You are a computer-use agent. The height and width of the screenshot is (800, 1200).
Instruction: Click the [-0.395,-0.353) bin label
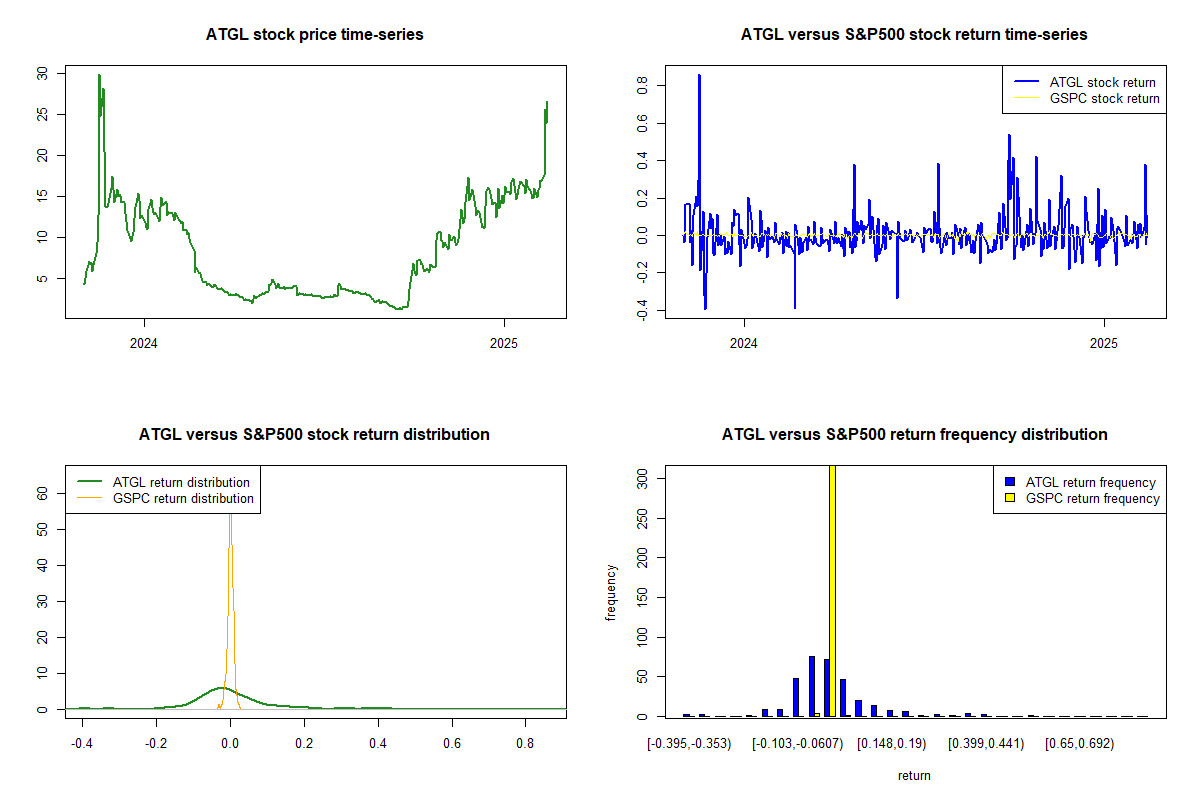tap(689, 744)
